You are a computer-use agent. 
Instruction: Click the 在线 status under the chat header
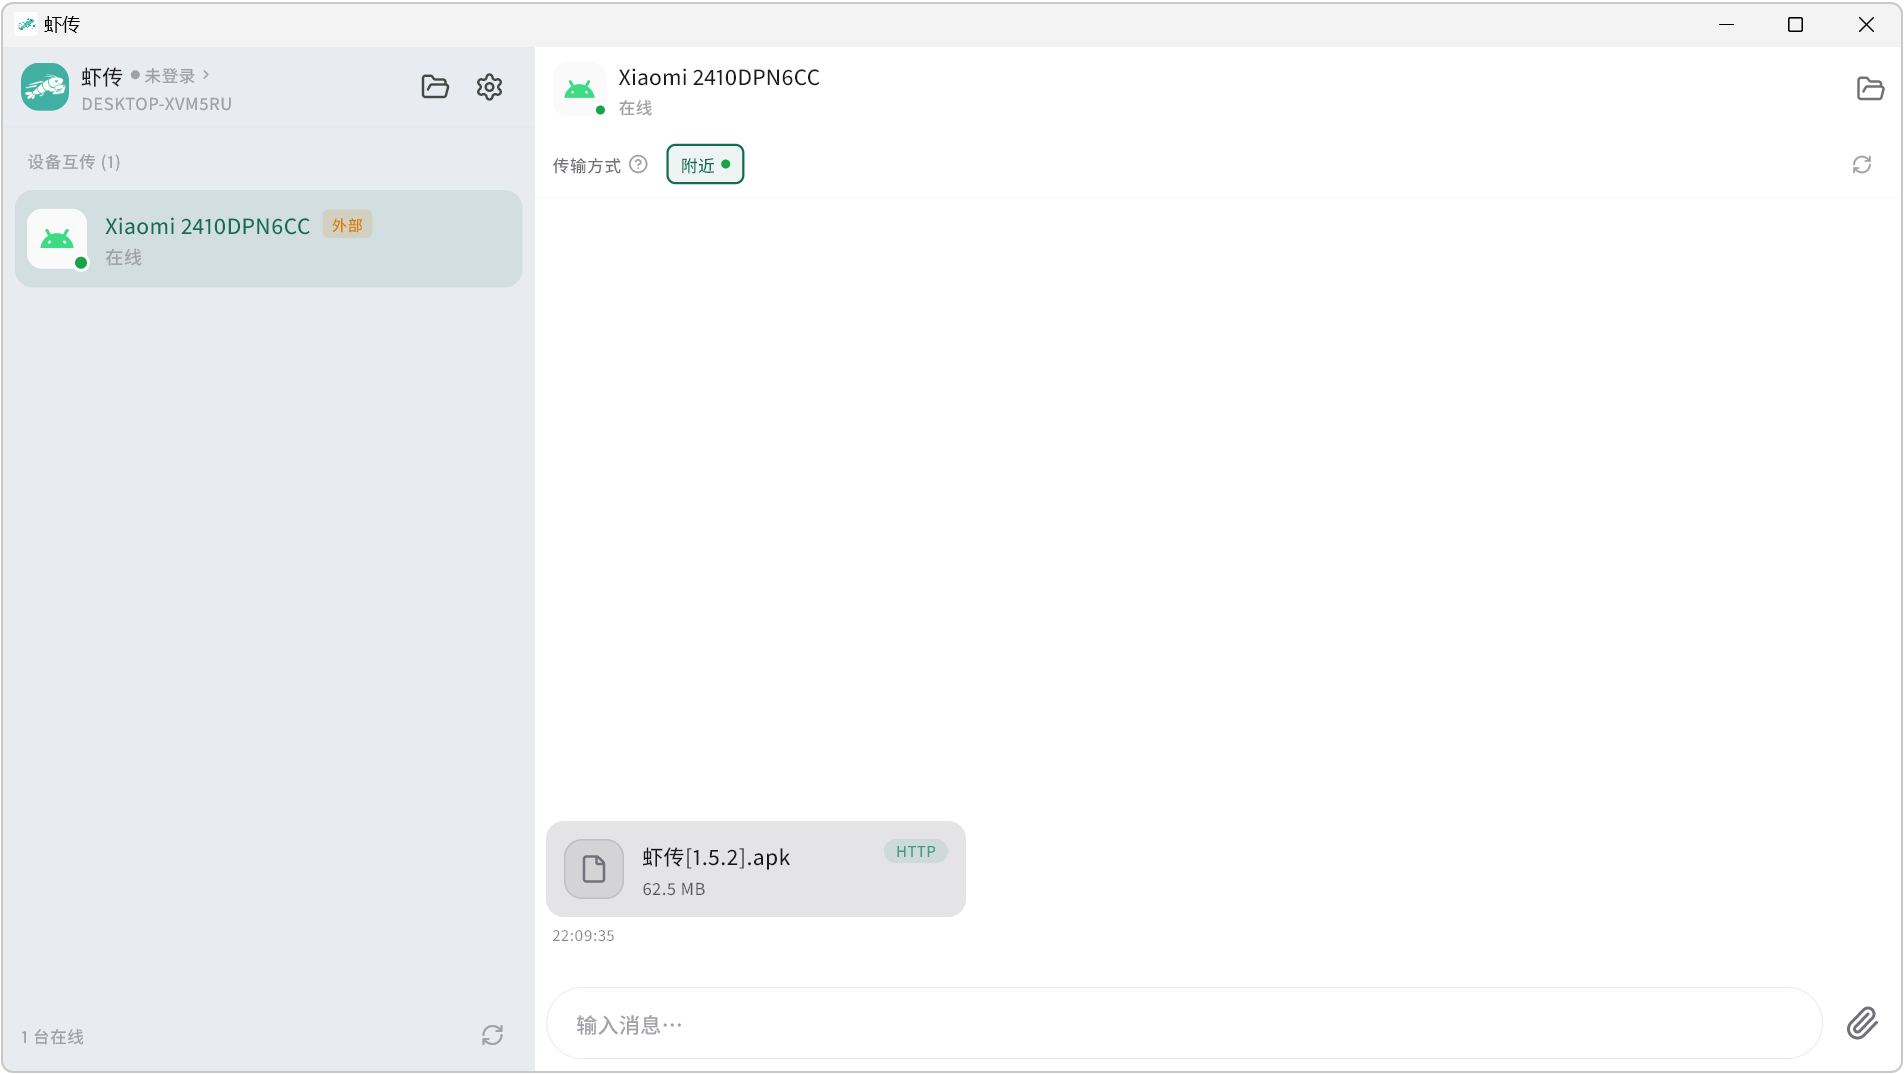click(x=635, y=108)
